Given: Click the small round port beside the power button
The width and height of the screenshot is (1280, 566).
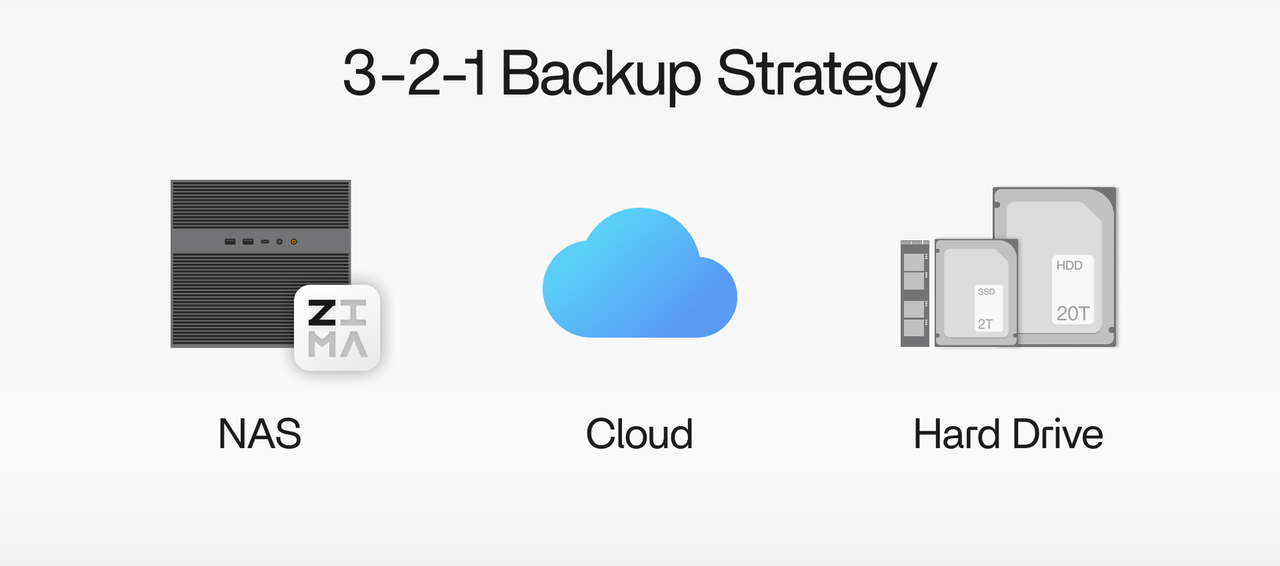Looking at the screenshot, I should (279, 241).
